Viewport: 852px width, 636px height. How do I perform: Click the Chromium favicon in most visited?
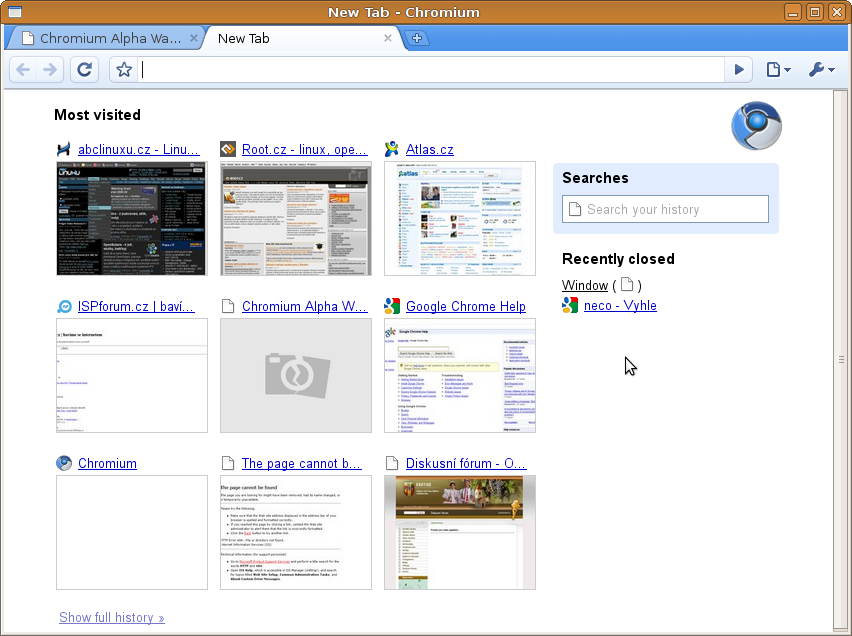click(x=64, y=463)
